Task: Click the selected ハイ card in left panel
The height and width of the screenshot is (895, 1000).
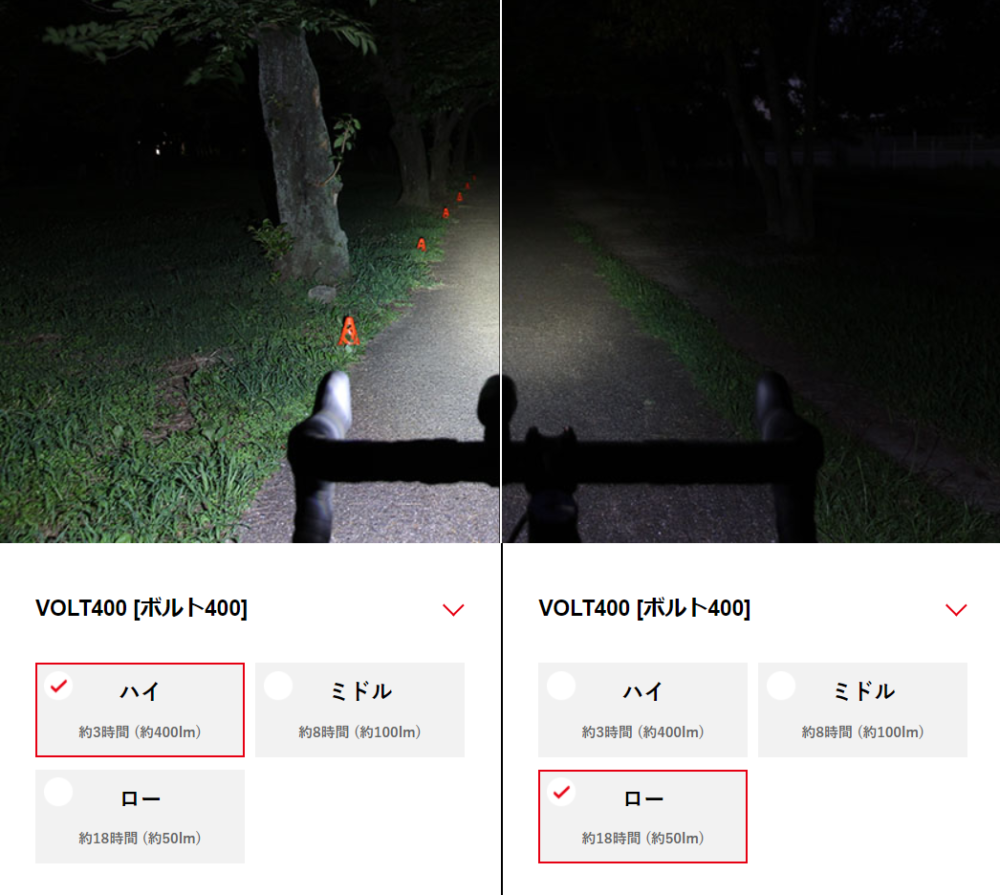Action: (x=140, y=710)
